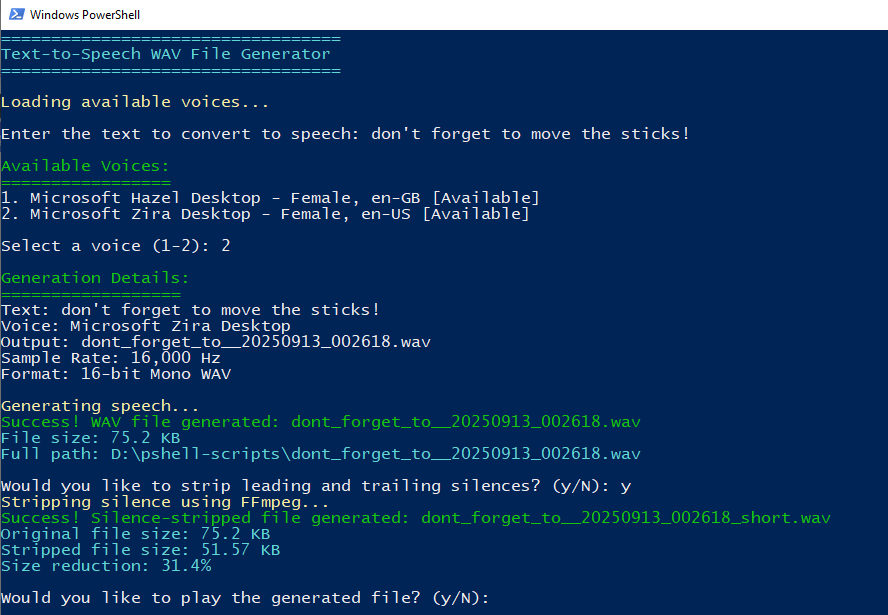888x615 pixels.
Task: Click the Silence-stripped file generated success message
Action: pos(415,518)
